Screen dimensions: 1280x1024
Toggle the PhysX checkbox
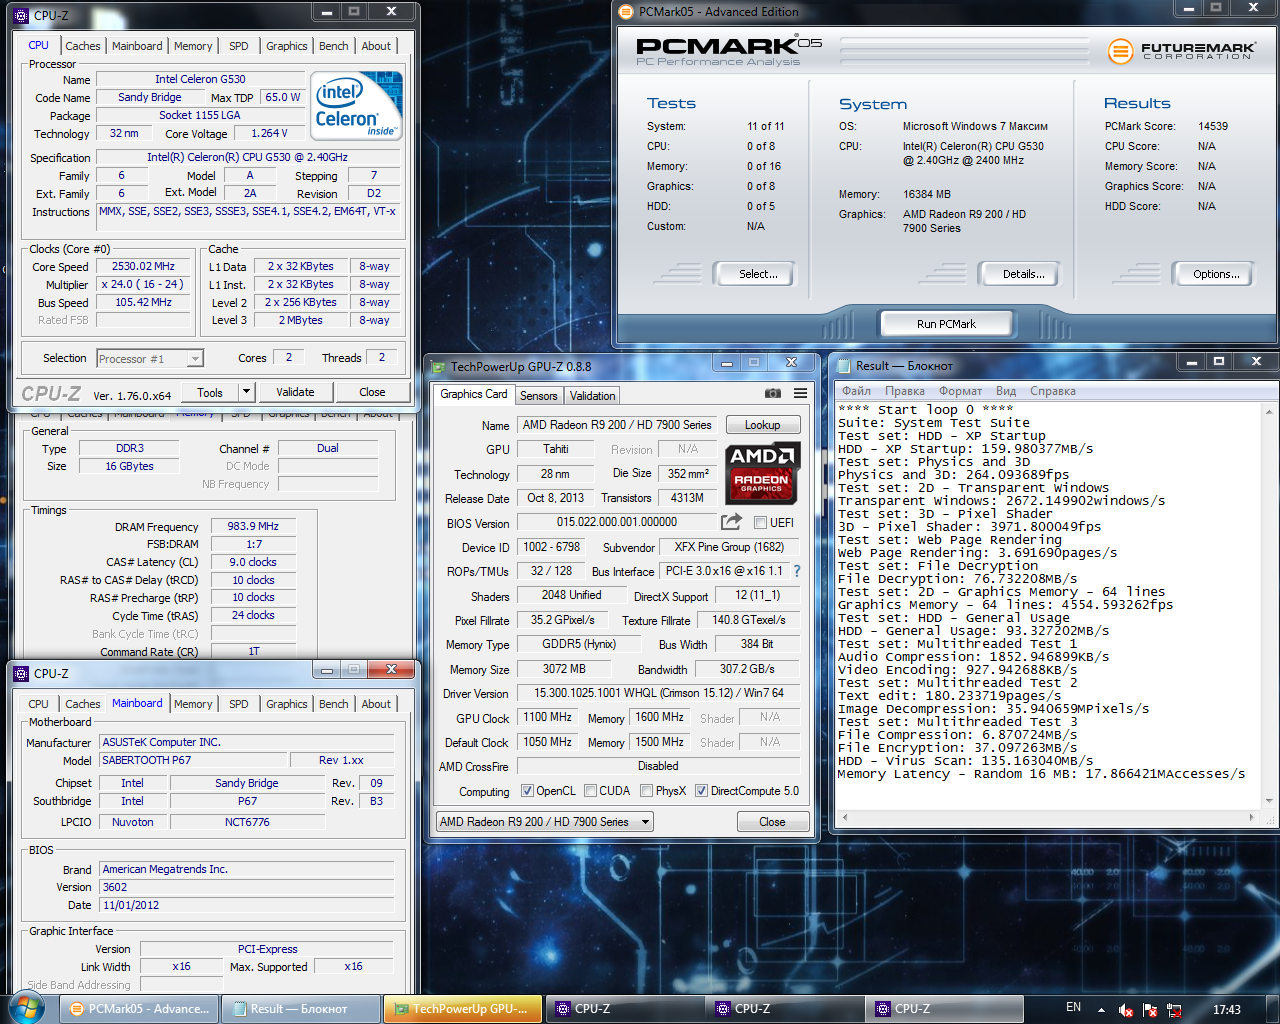[x=646, y=791]
